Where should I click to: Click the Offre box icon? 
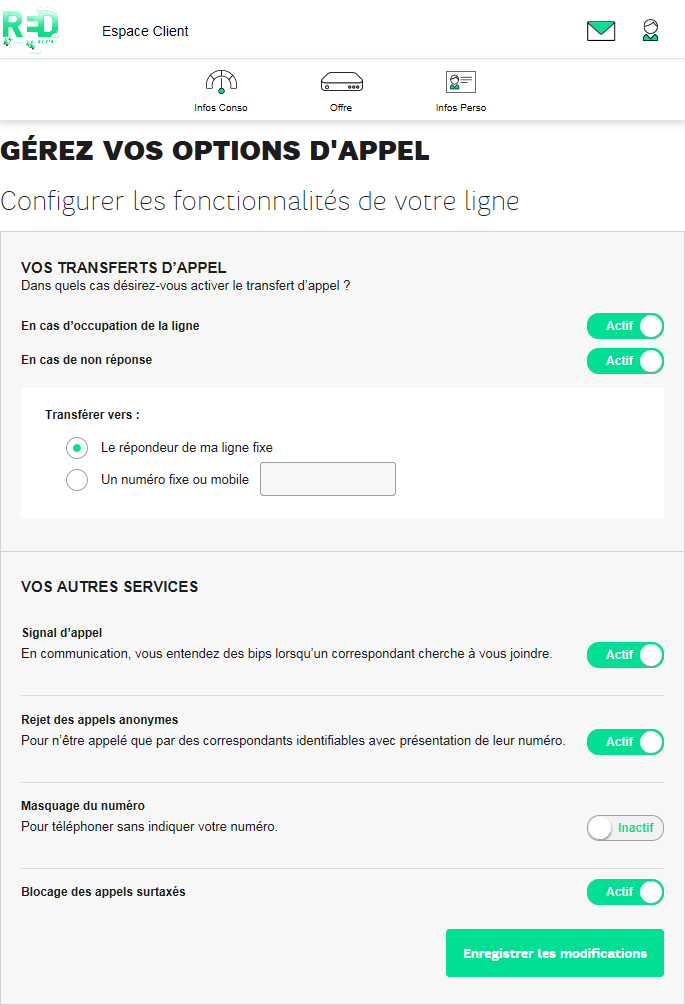[x=341, y=82]
